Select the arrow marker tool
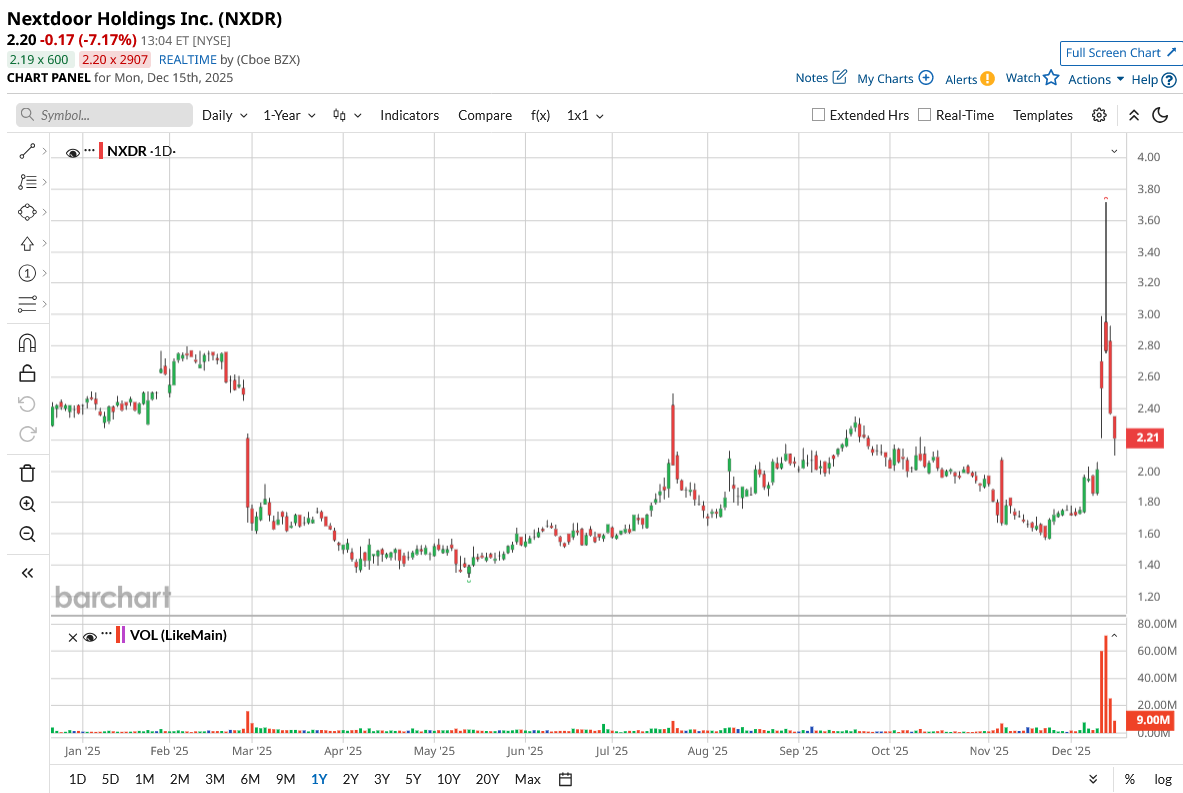Screen dimensions: 1183x793 point(27,243)
